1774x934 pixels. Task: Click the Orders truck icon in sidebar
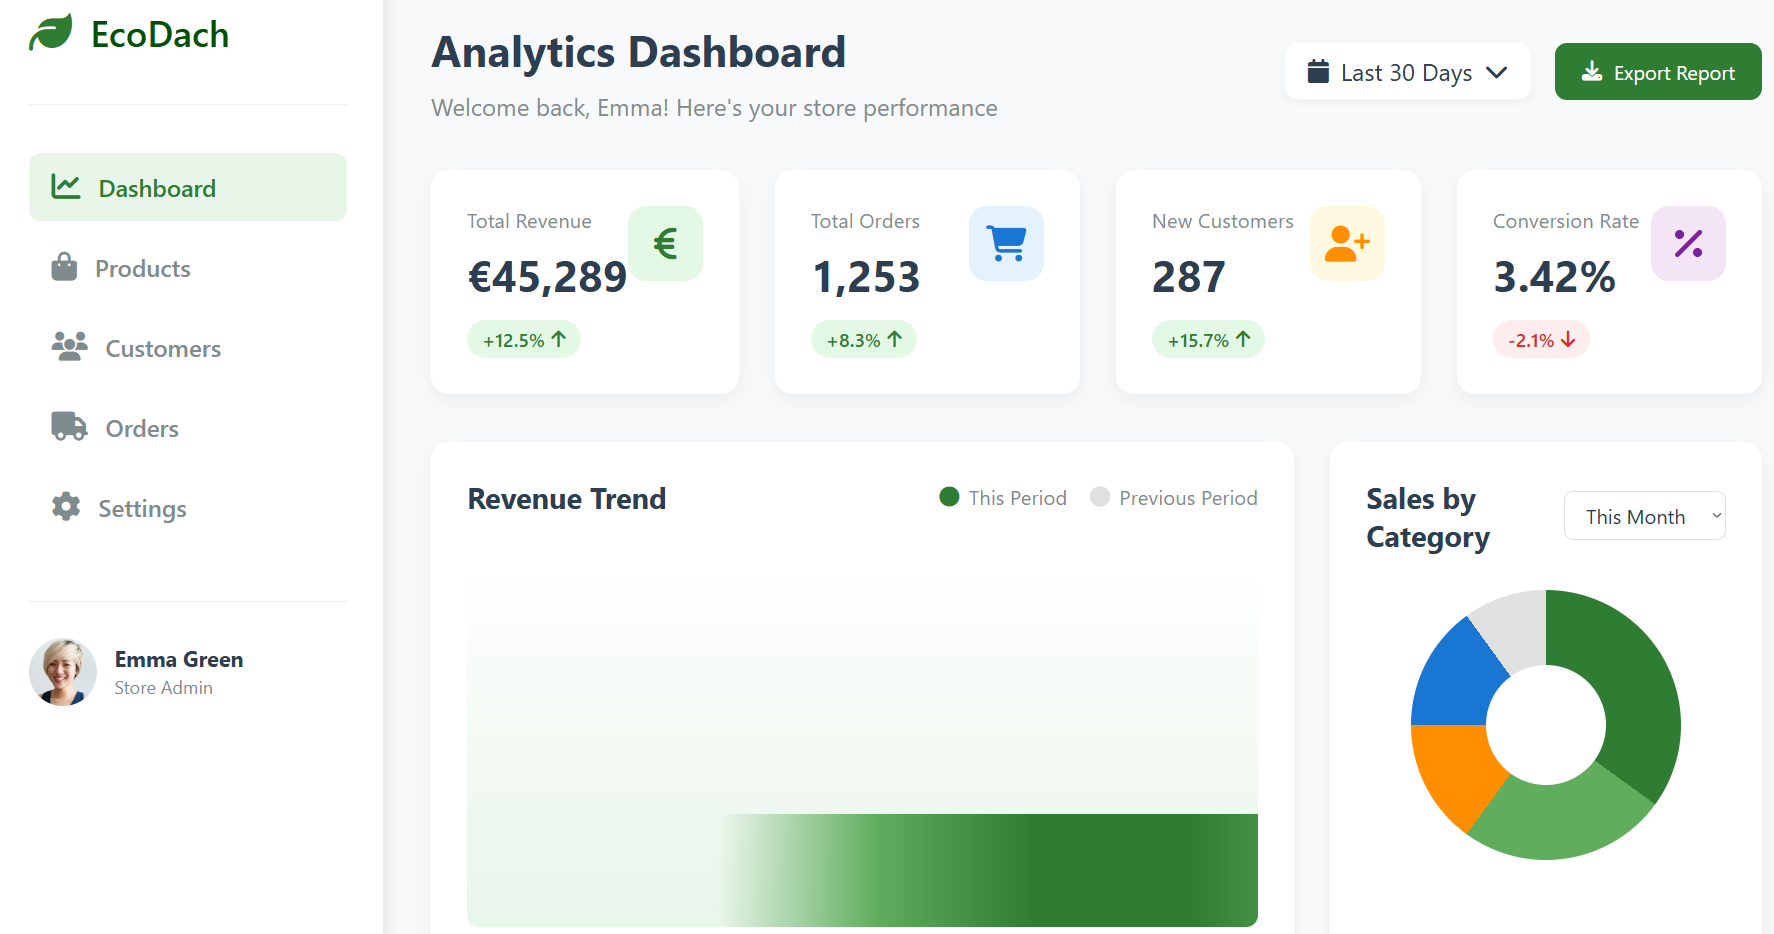(x=69, y=427)
